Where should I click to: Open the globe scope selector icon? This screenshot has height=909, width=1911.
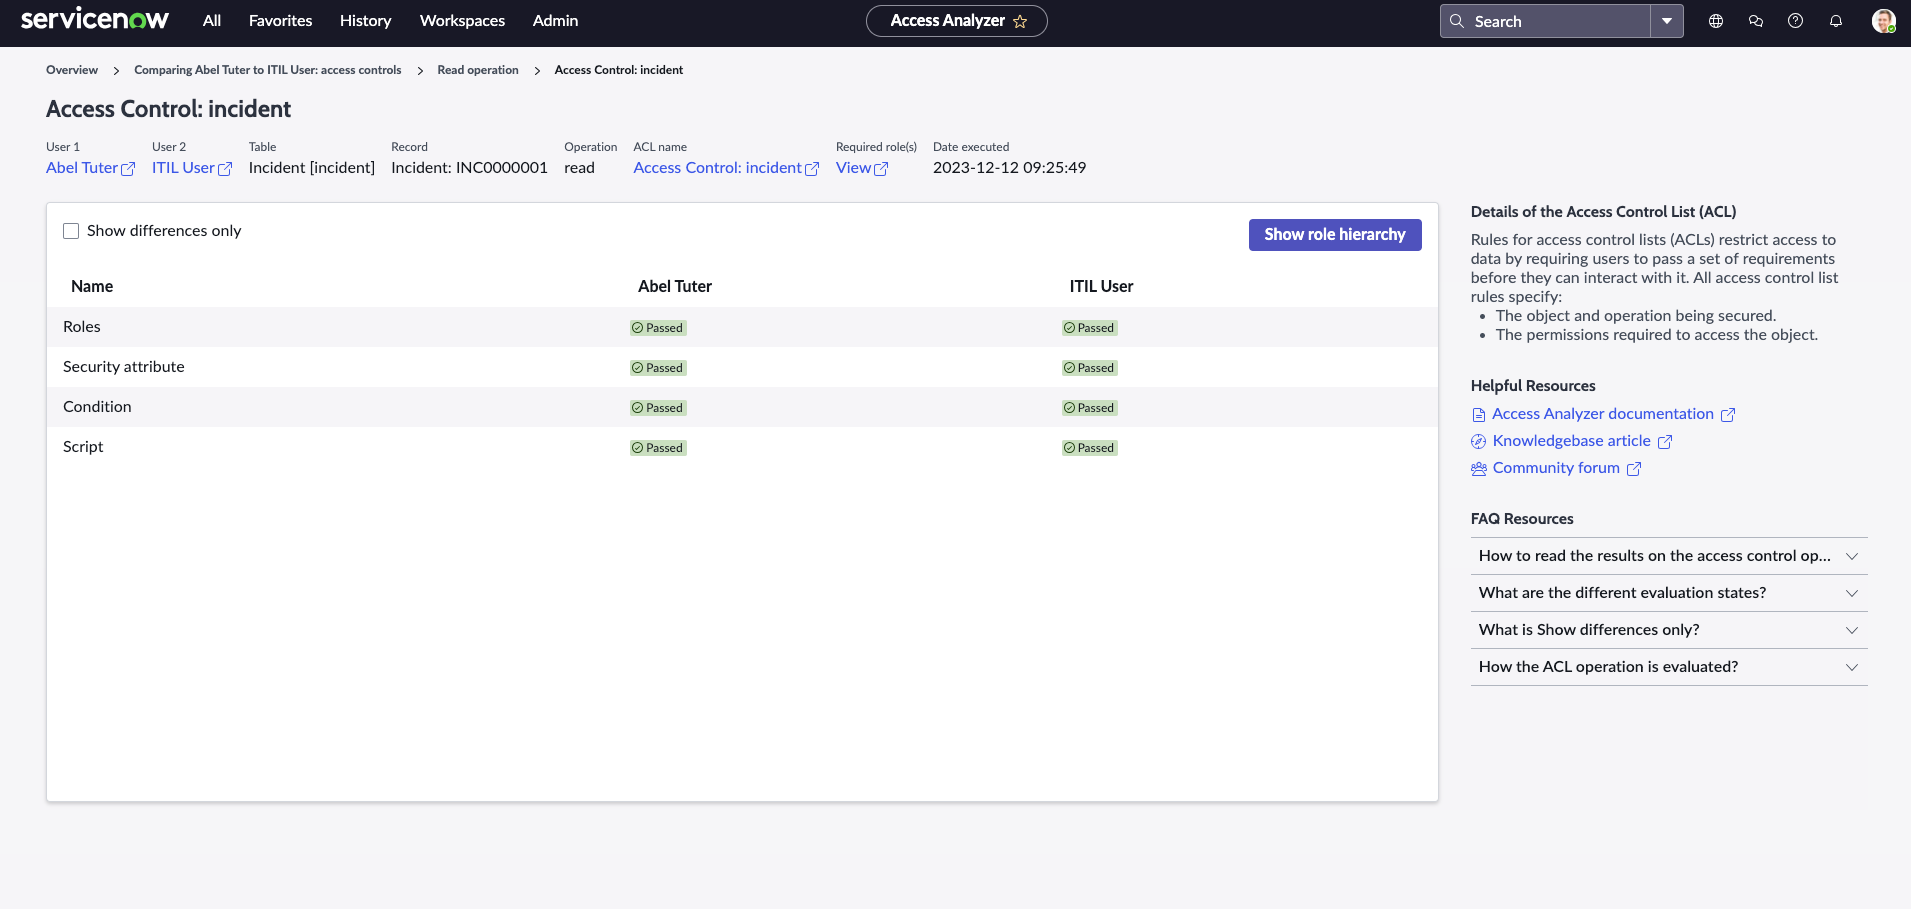pyautogui.click(x=1716, y=21)
